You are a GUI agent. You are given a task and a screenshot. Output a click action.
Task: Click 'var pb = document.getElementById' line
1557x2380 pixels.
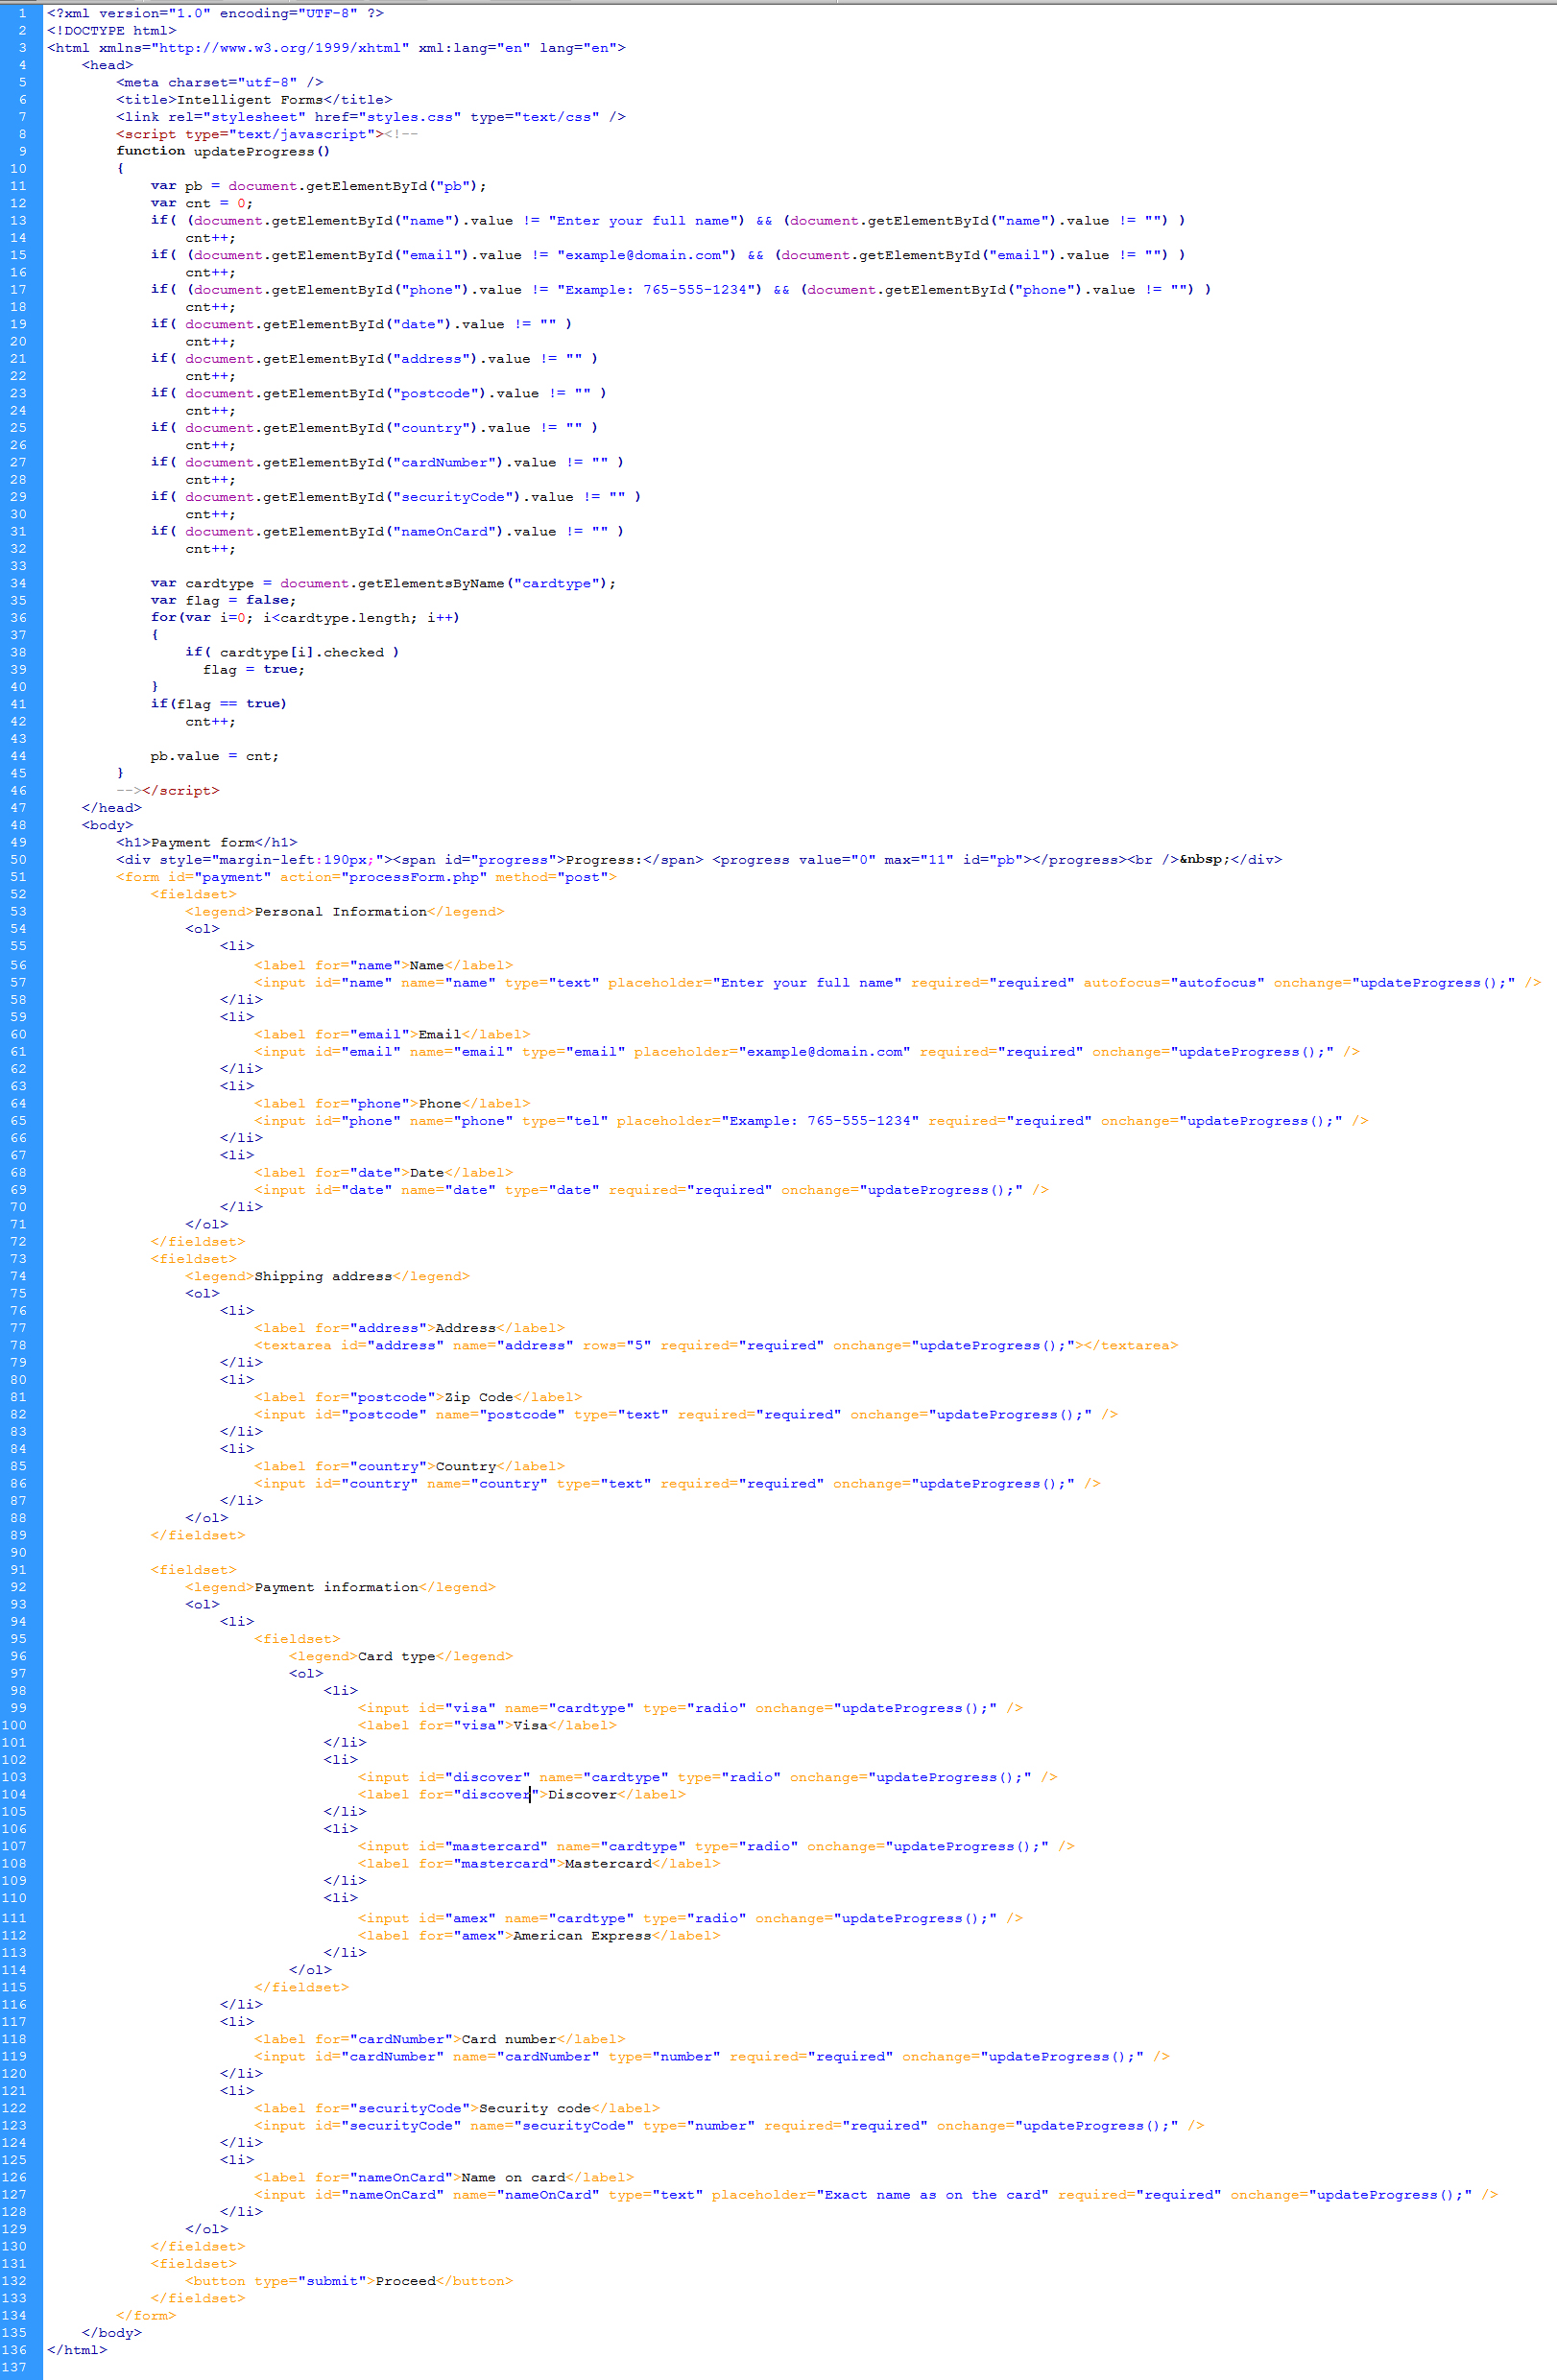coord(319,186)
